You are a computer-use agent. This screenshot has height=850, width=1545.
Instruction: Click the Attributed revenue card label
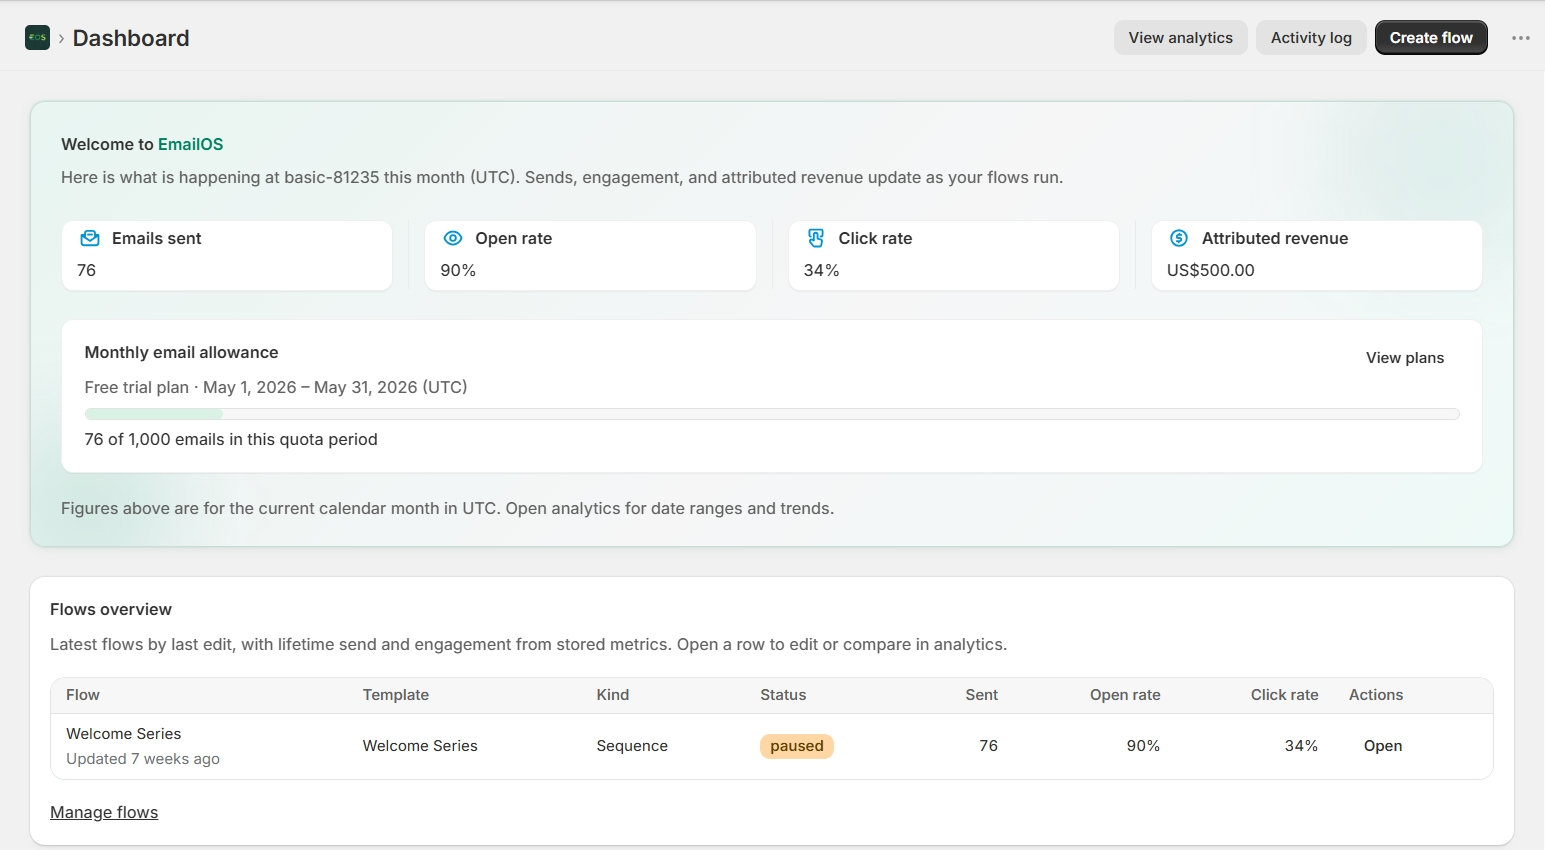(x=1275, y=238)
